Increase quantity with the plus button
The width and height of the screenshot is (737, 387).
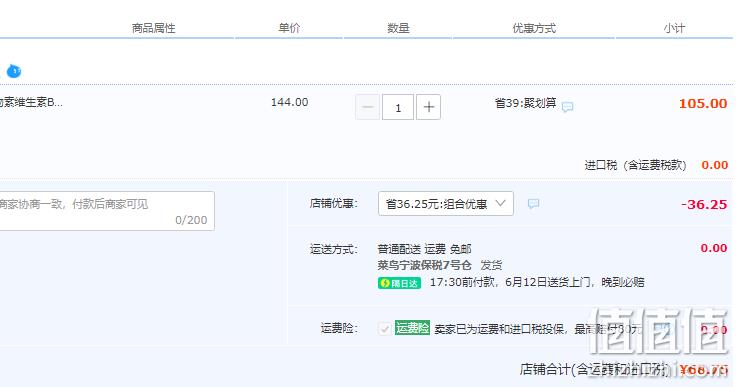(x=428, y=107)
